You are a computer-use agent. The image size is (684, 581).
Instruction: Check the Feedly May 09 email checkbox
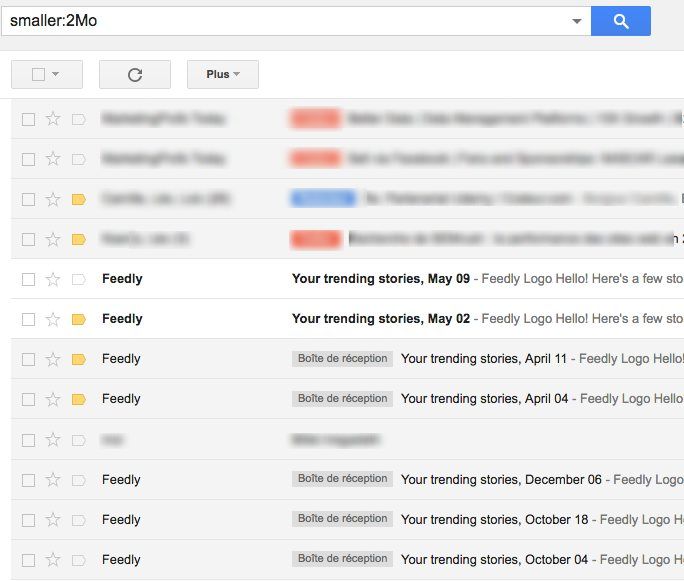pyautogui.click(x=28, y=279)
